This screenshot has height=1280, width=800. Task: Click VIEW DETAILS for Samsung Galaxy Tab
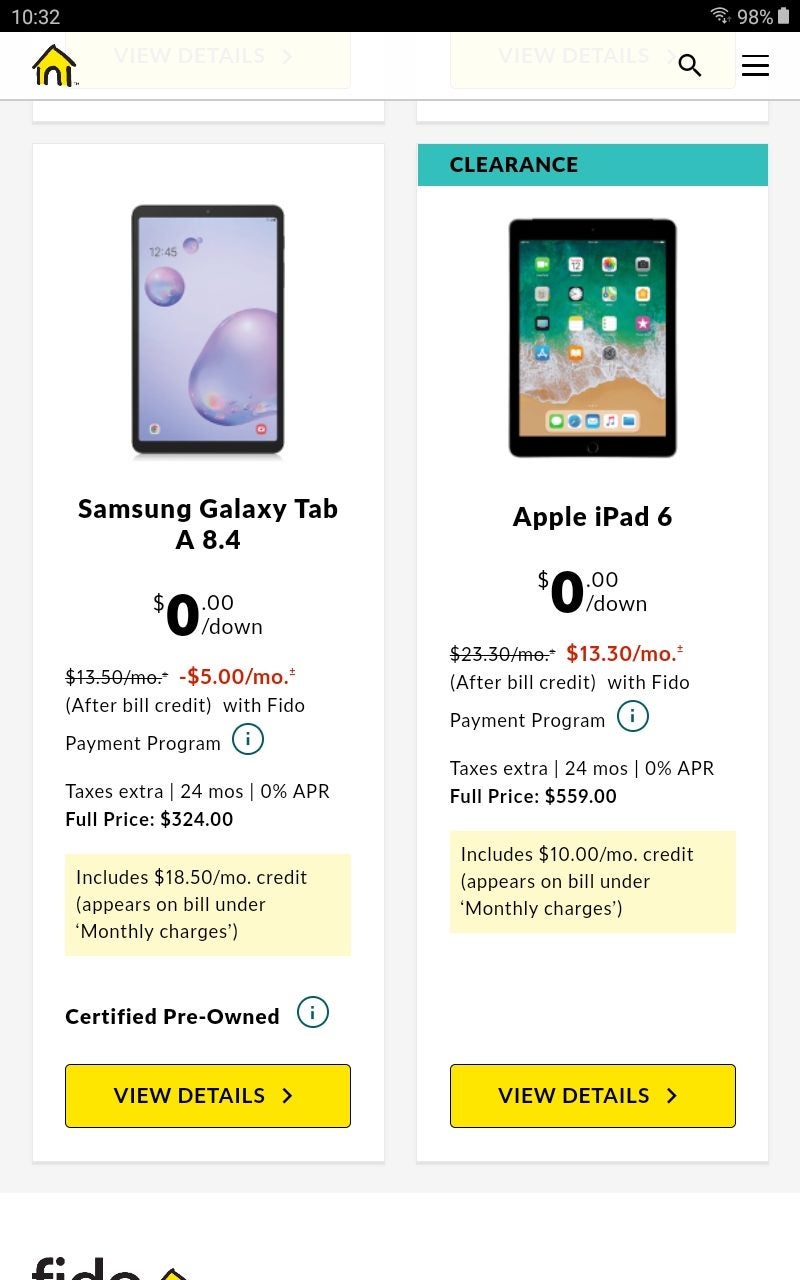(x=207, y=1096)
